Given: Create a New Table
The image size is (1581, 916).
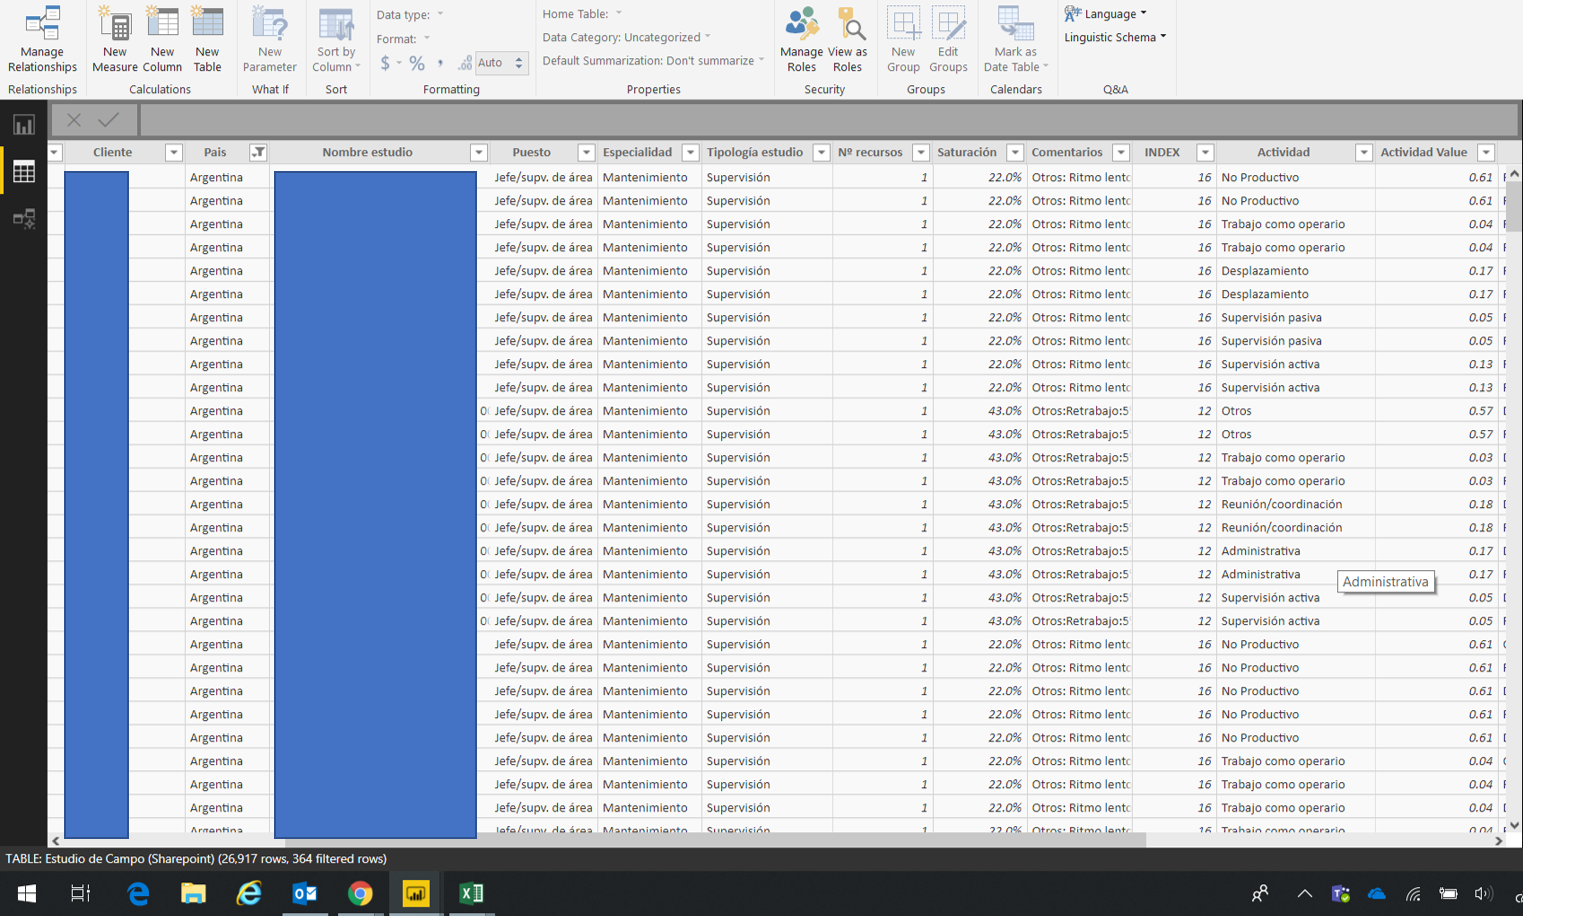Looking at the screenshot, I should coord(207,39).
